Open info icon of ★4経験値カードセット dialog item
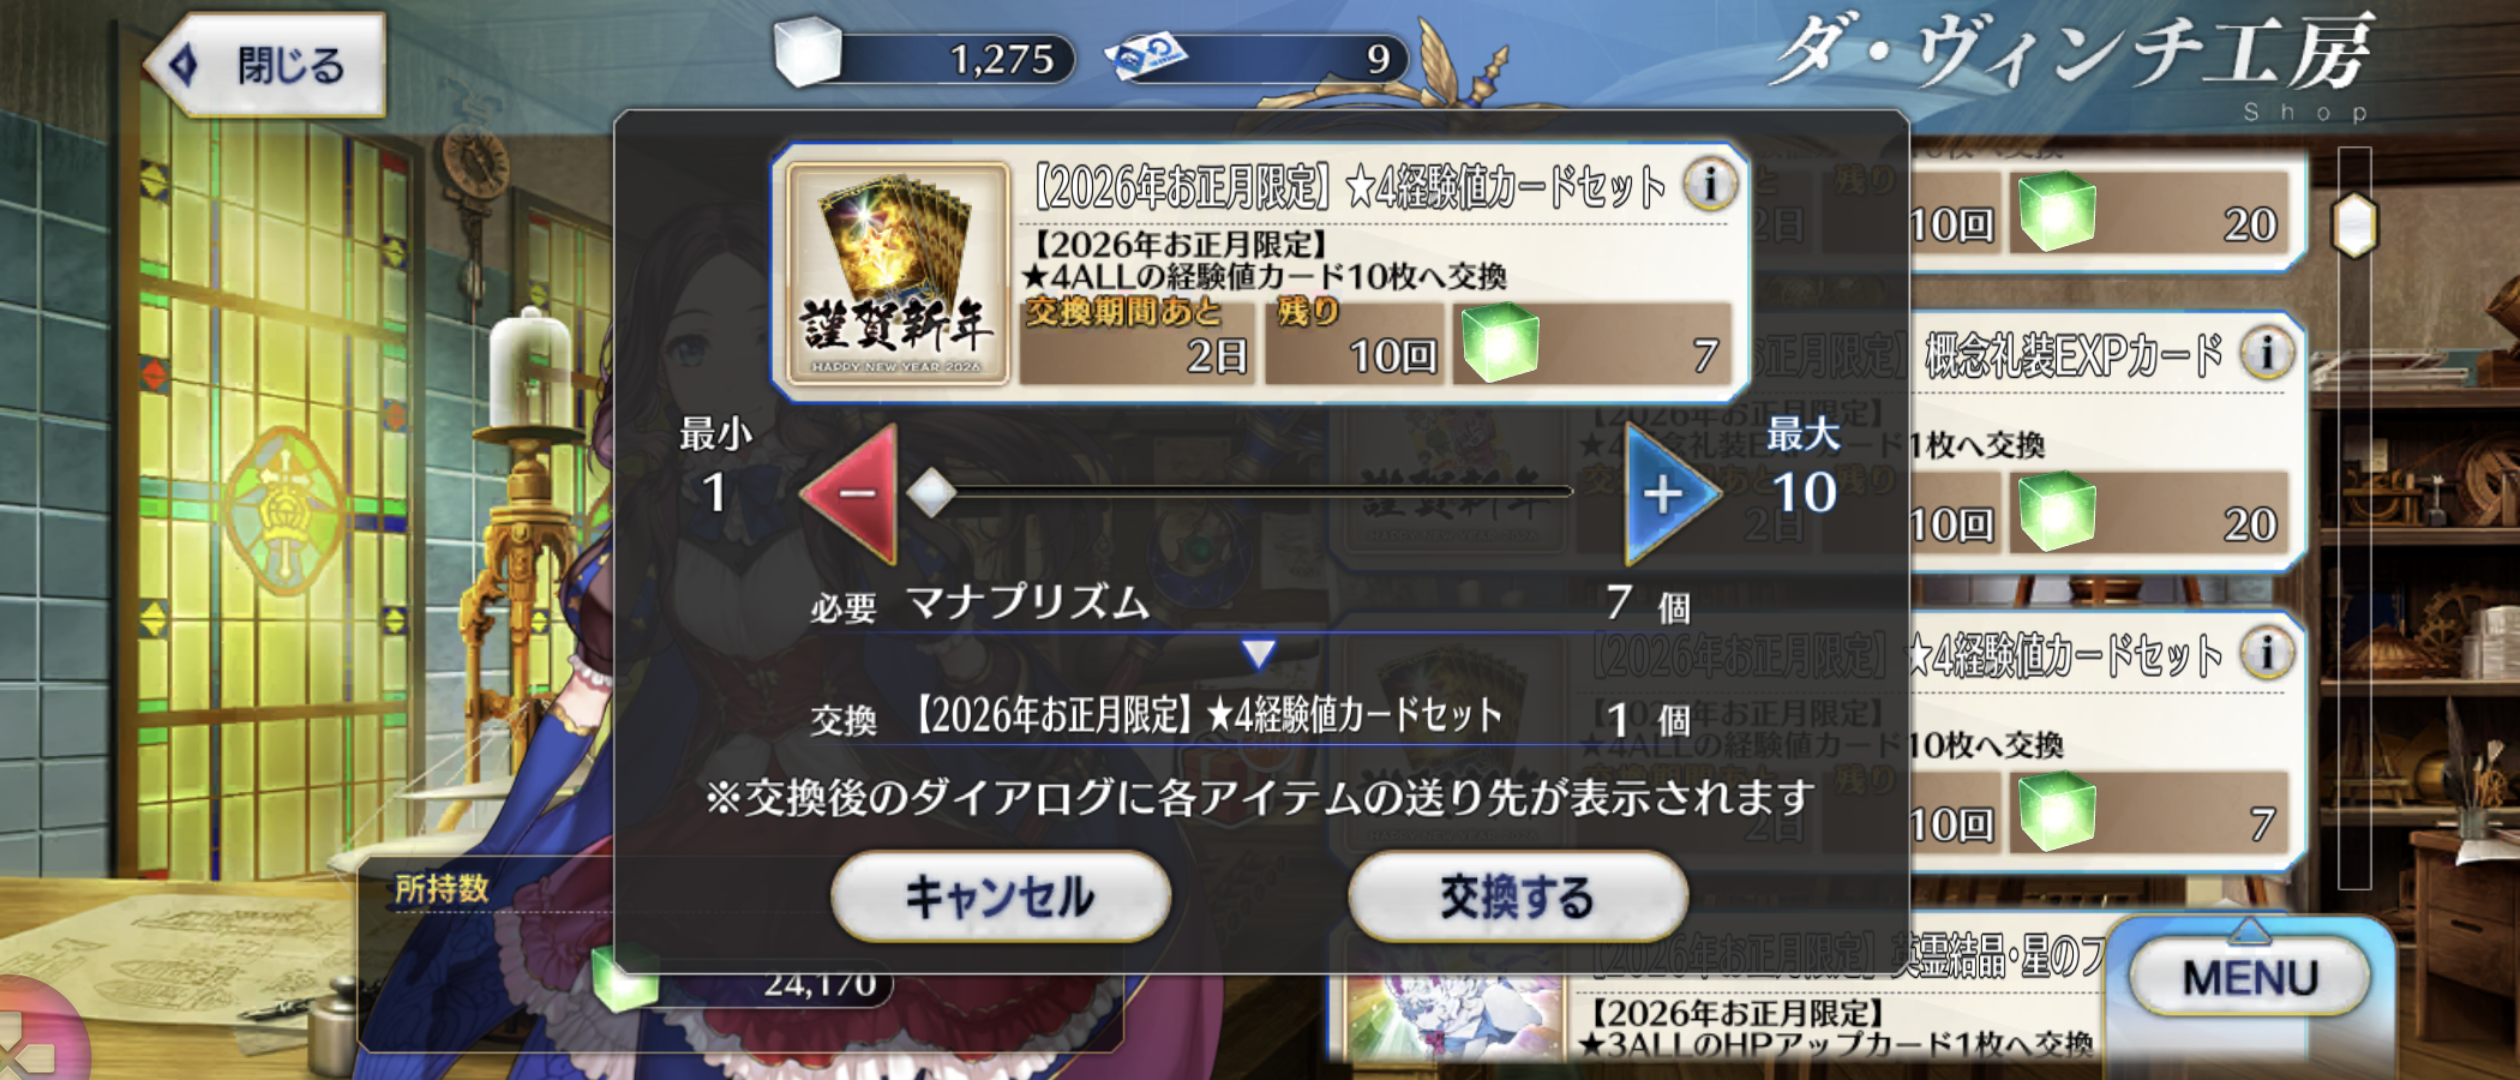The image size is (2520, 1080). tap(1710, 184)
